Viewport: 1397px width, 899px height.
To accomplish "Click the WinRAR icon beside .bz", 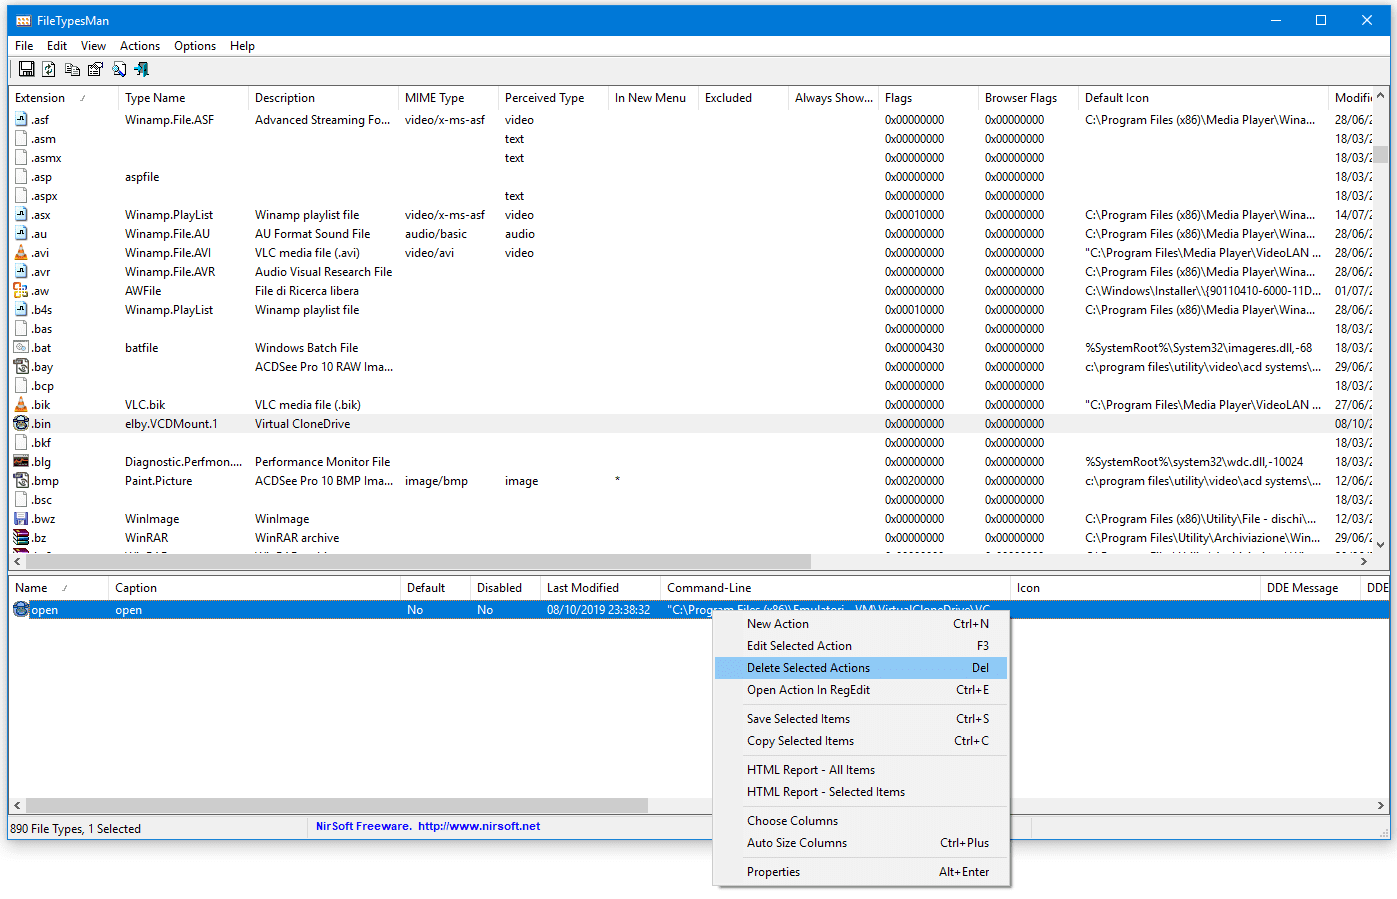I will point(21,538).
